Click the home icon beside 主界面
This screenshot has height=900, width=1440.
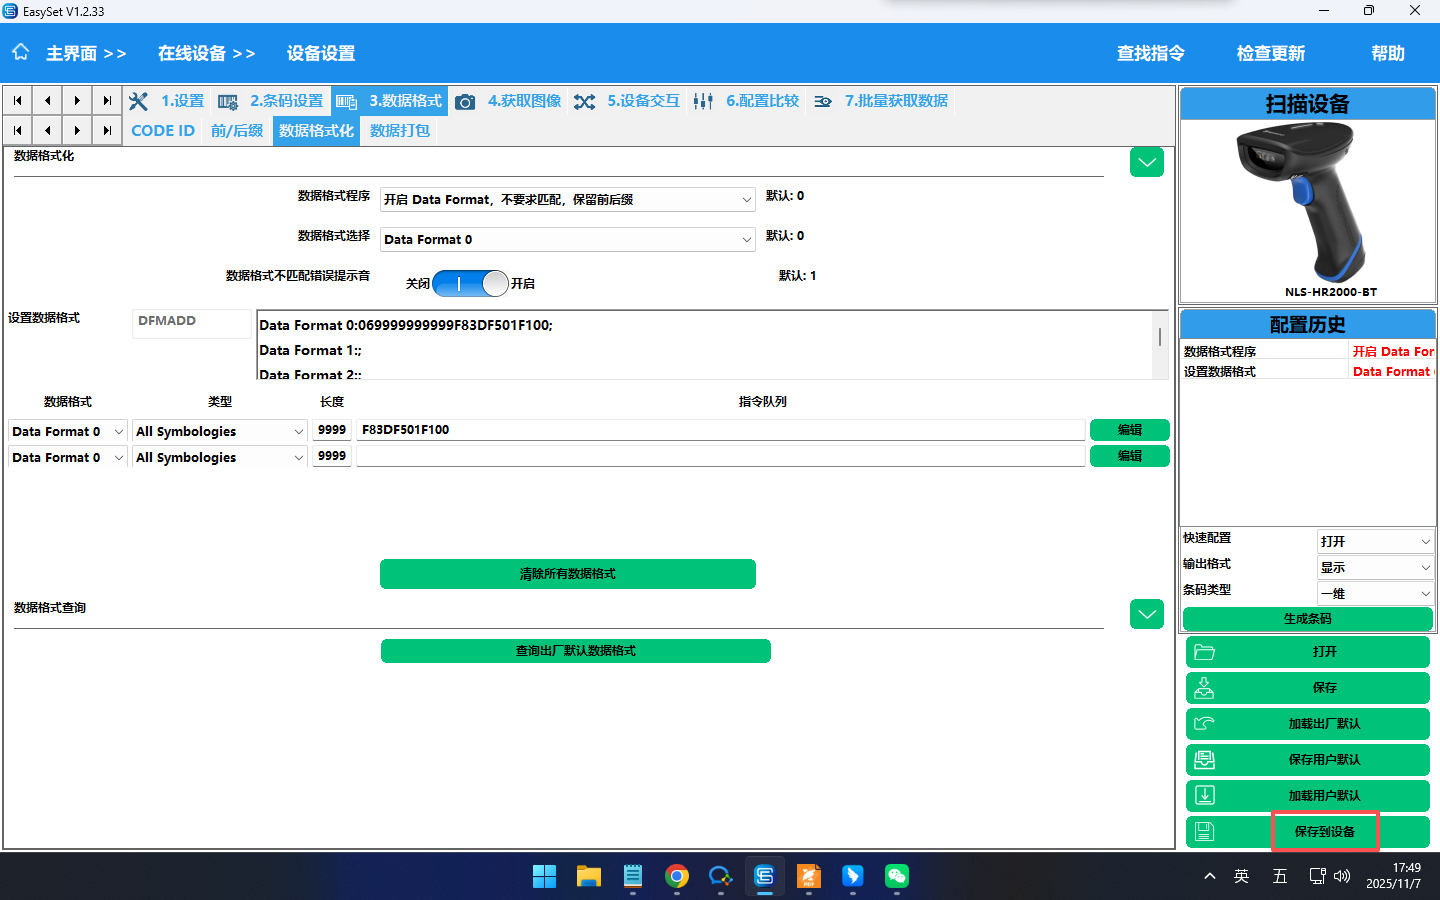pyautogui.click(x=21, y=52)
